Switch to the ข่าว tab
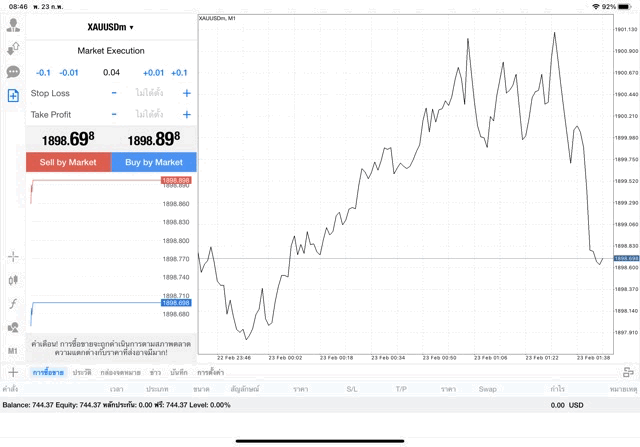This screenshot has width=640, height=447. pos(154,372)
